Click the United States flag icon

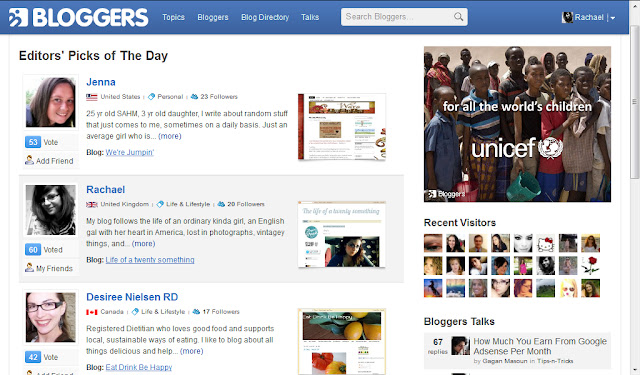(91, 97)
